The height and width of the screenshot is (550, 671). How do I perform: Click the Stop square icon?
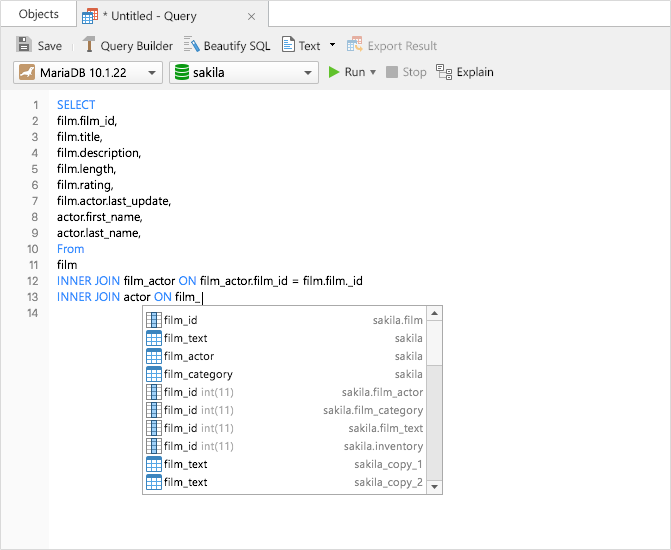(392, 72)
